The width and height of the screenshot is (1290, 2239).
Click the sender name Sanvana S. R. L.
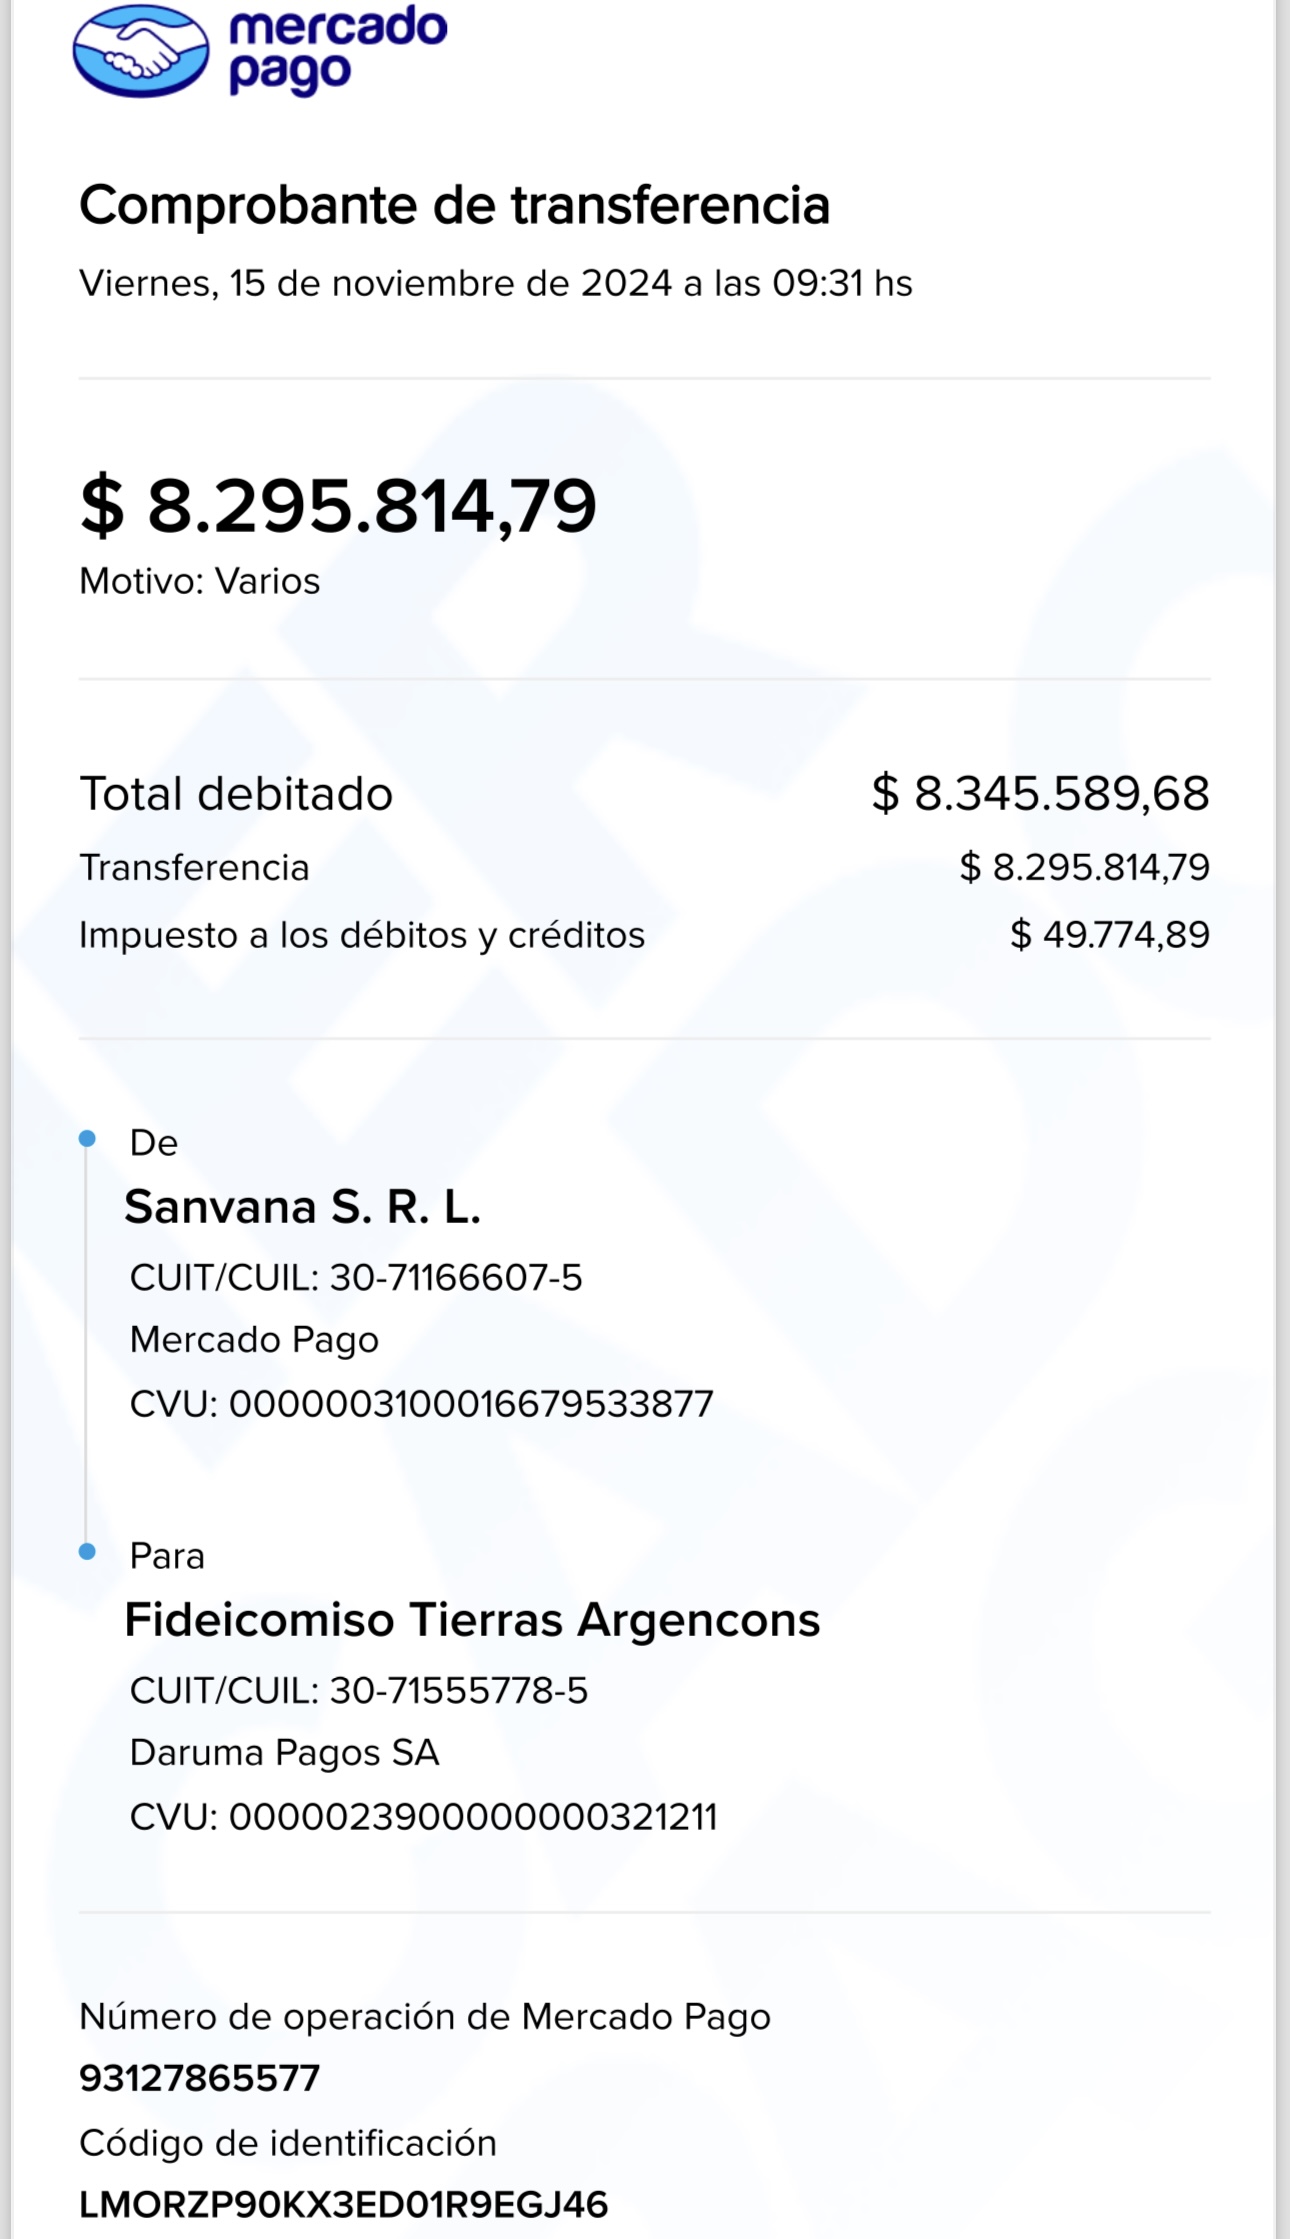click(x=303, y=1207)
